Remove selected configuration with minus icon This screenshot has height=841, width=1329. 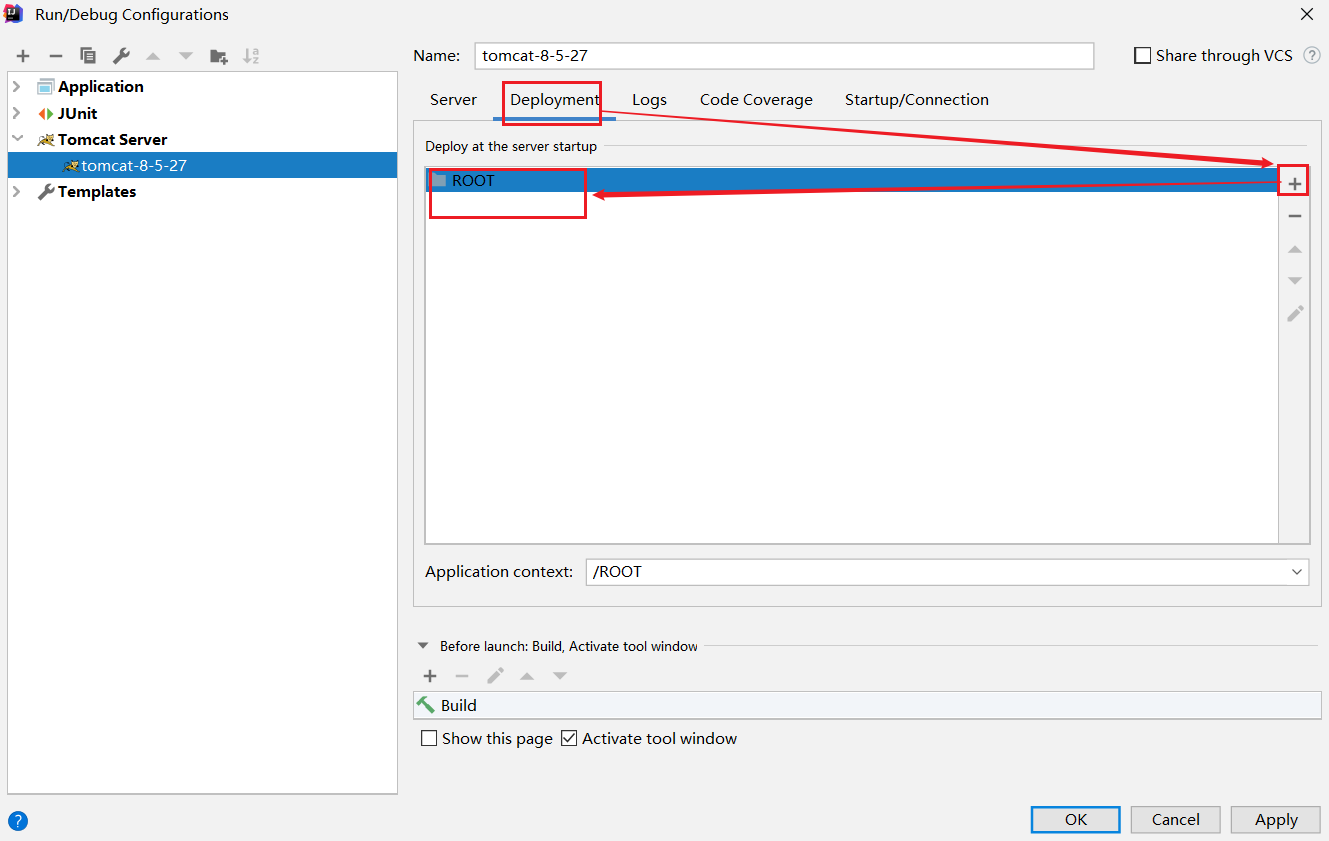[x=56, y=56]
